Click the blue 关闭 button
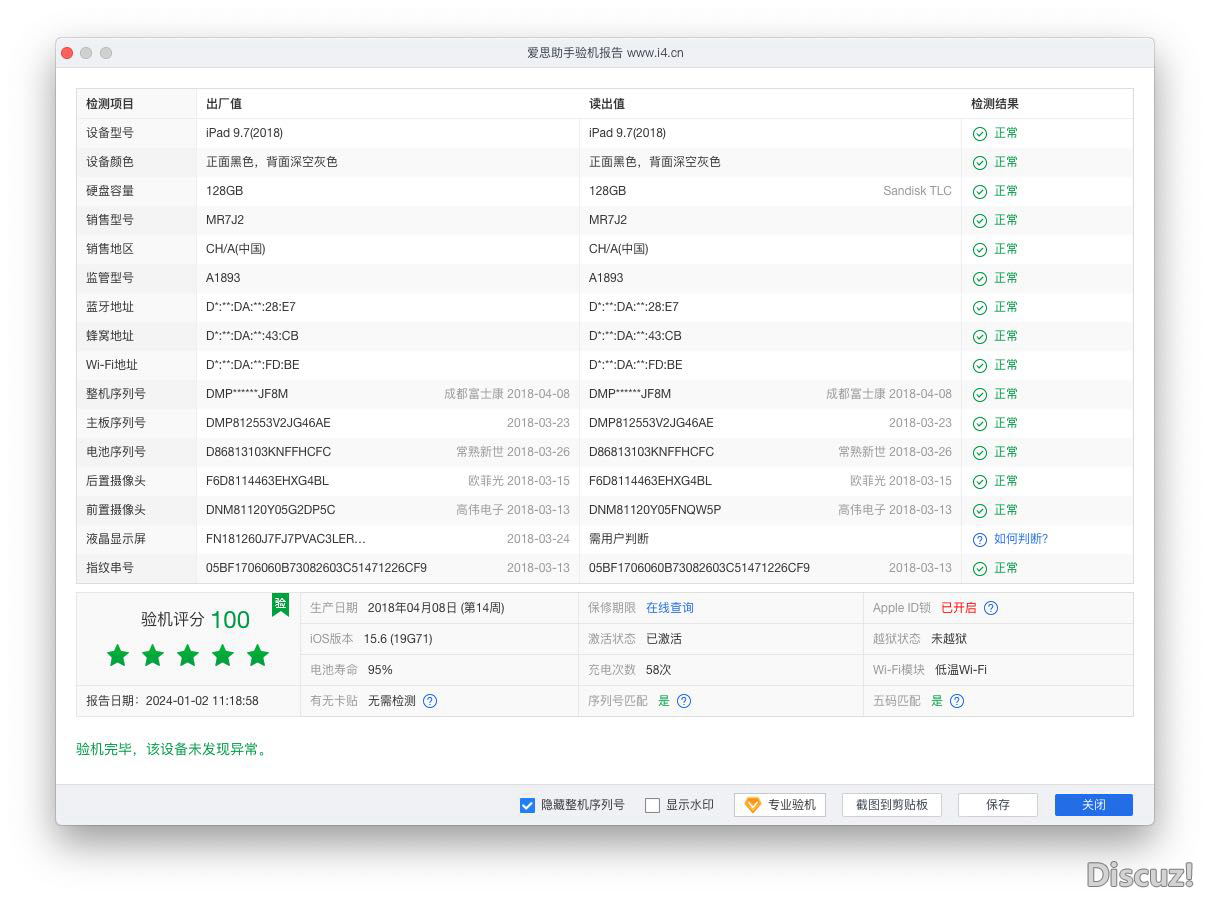 click(x=1094, y=805)
